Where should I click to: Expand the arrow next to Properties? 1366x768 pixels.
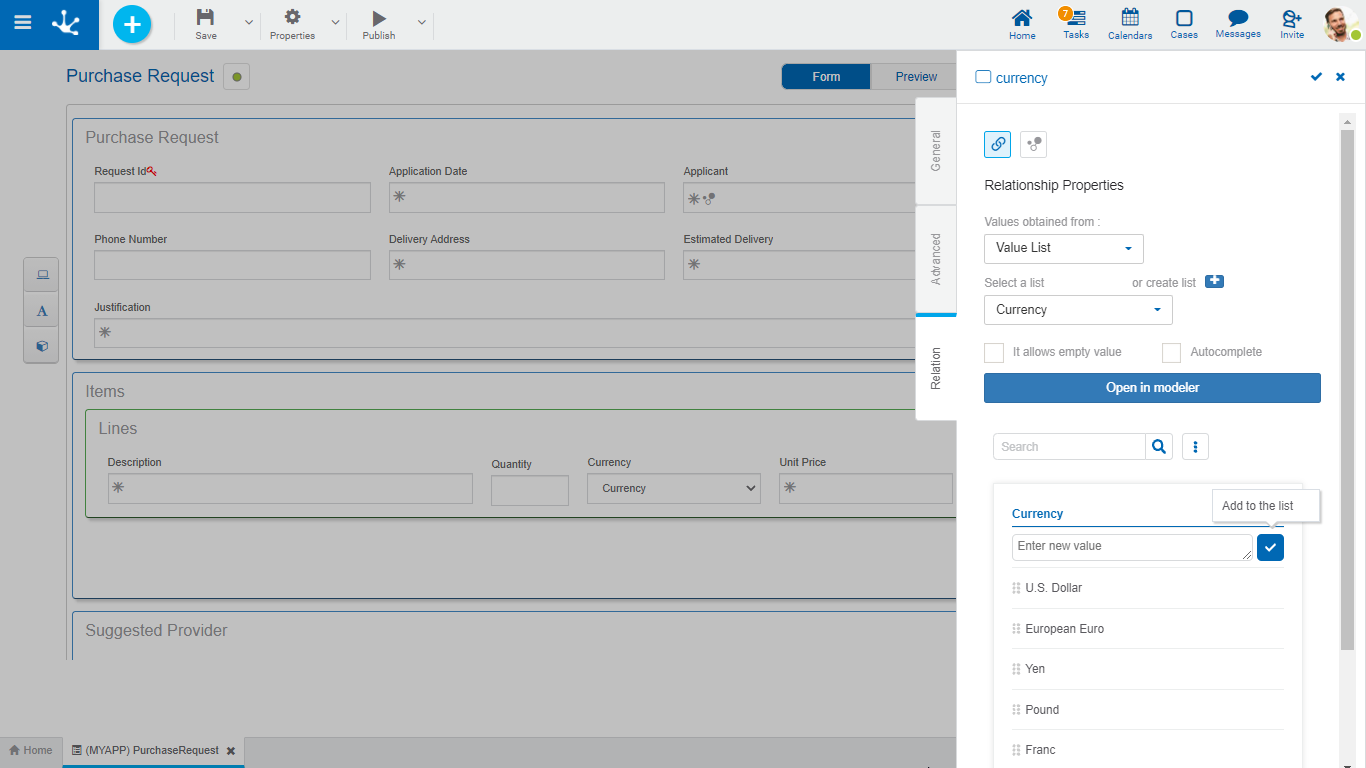pos(335,22)
